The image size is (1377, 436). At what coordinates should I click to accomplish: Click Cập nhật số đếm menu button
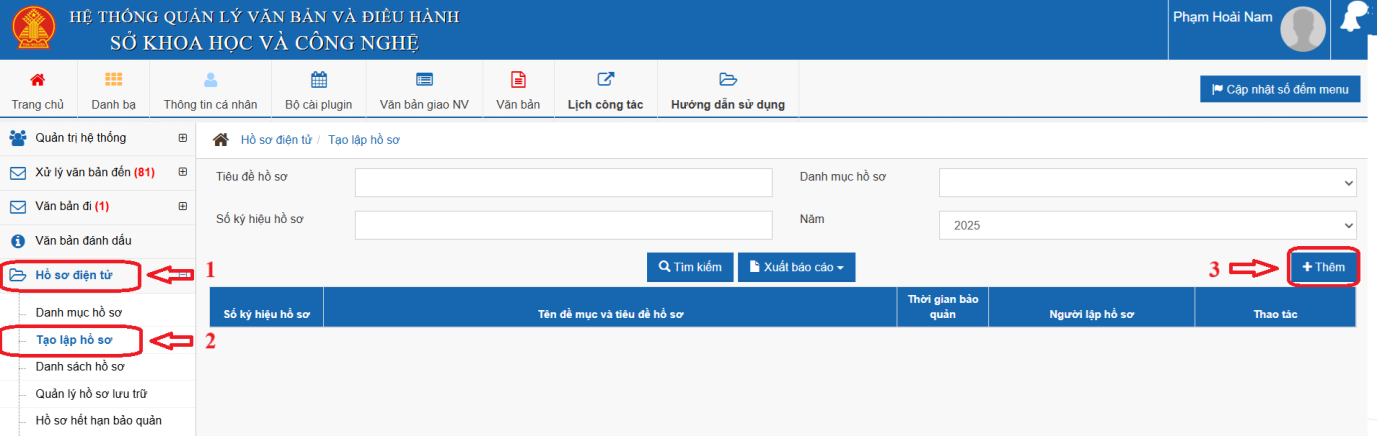[x=1280, y=89]
